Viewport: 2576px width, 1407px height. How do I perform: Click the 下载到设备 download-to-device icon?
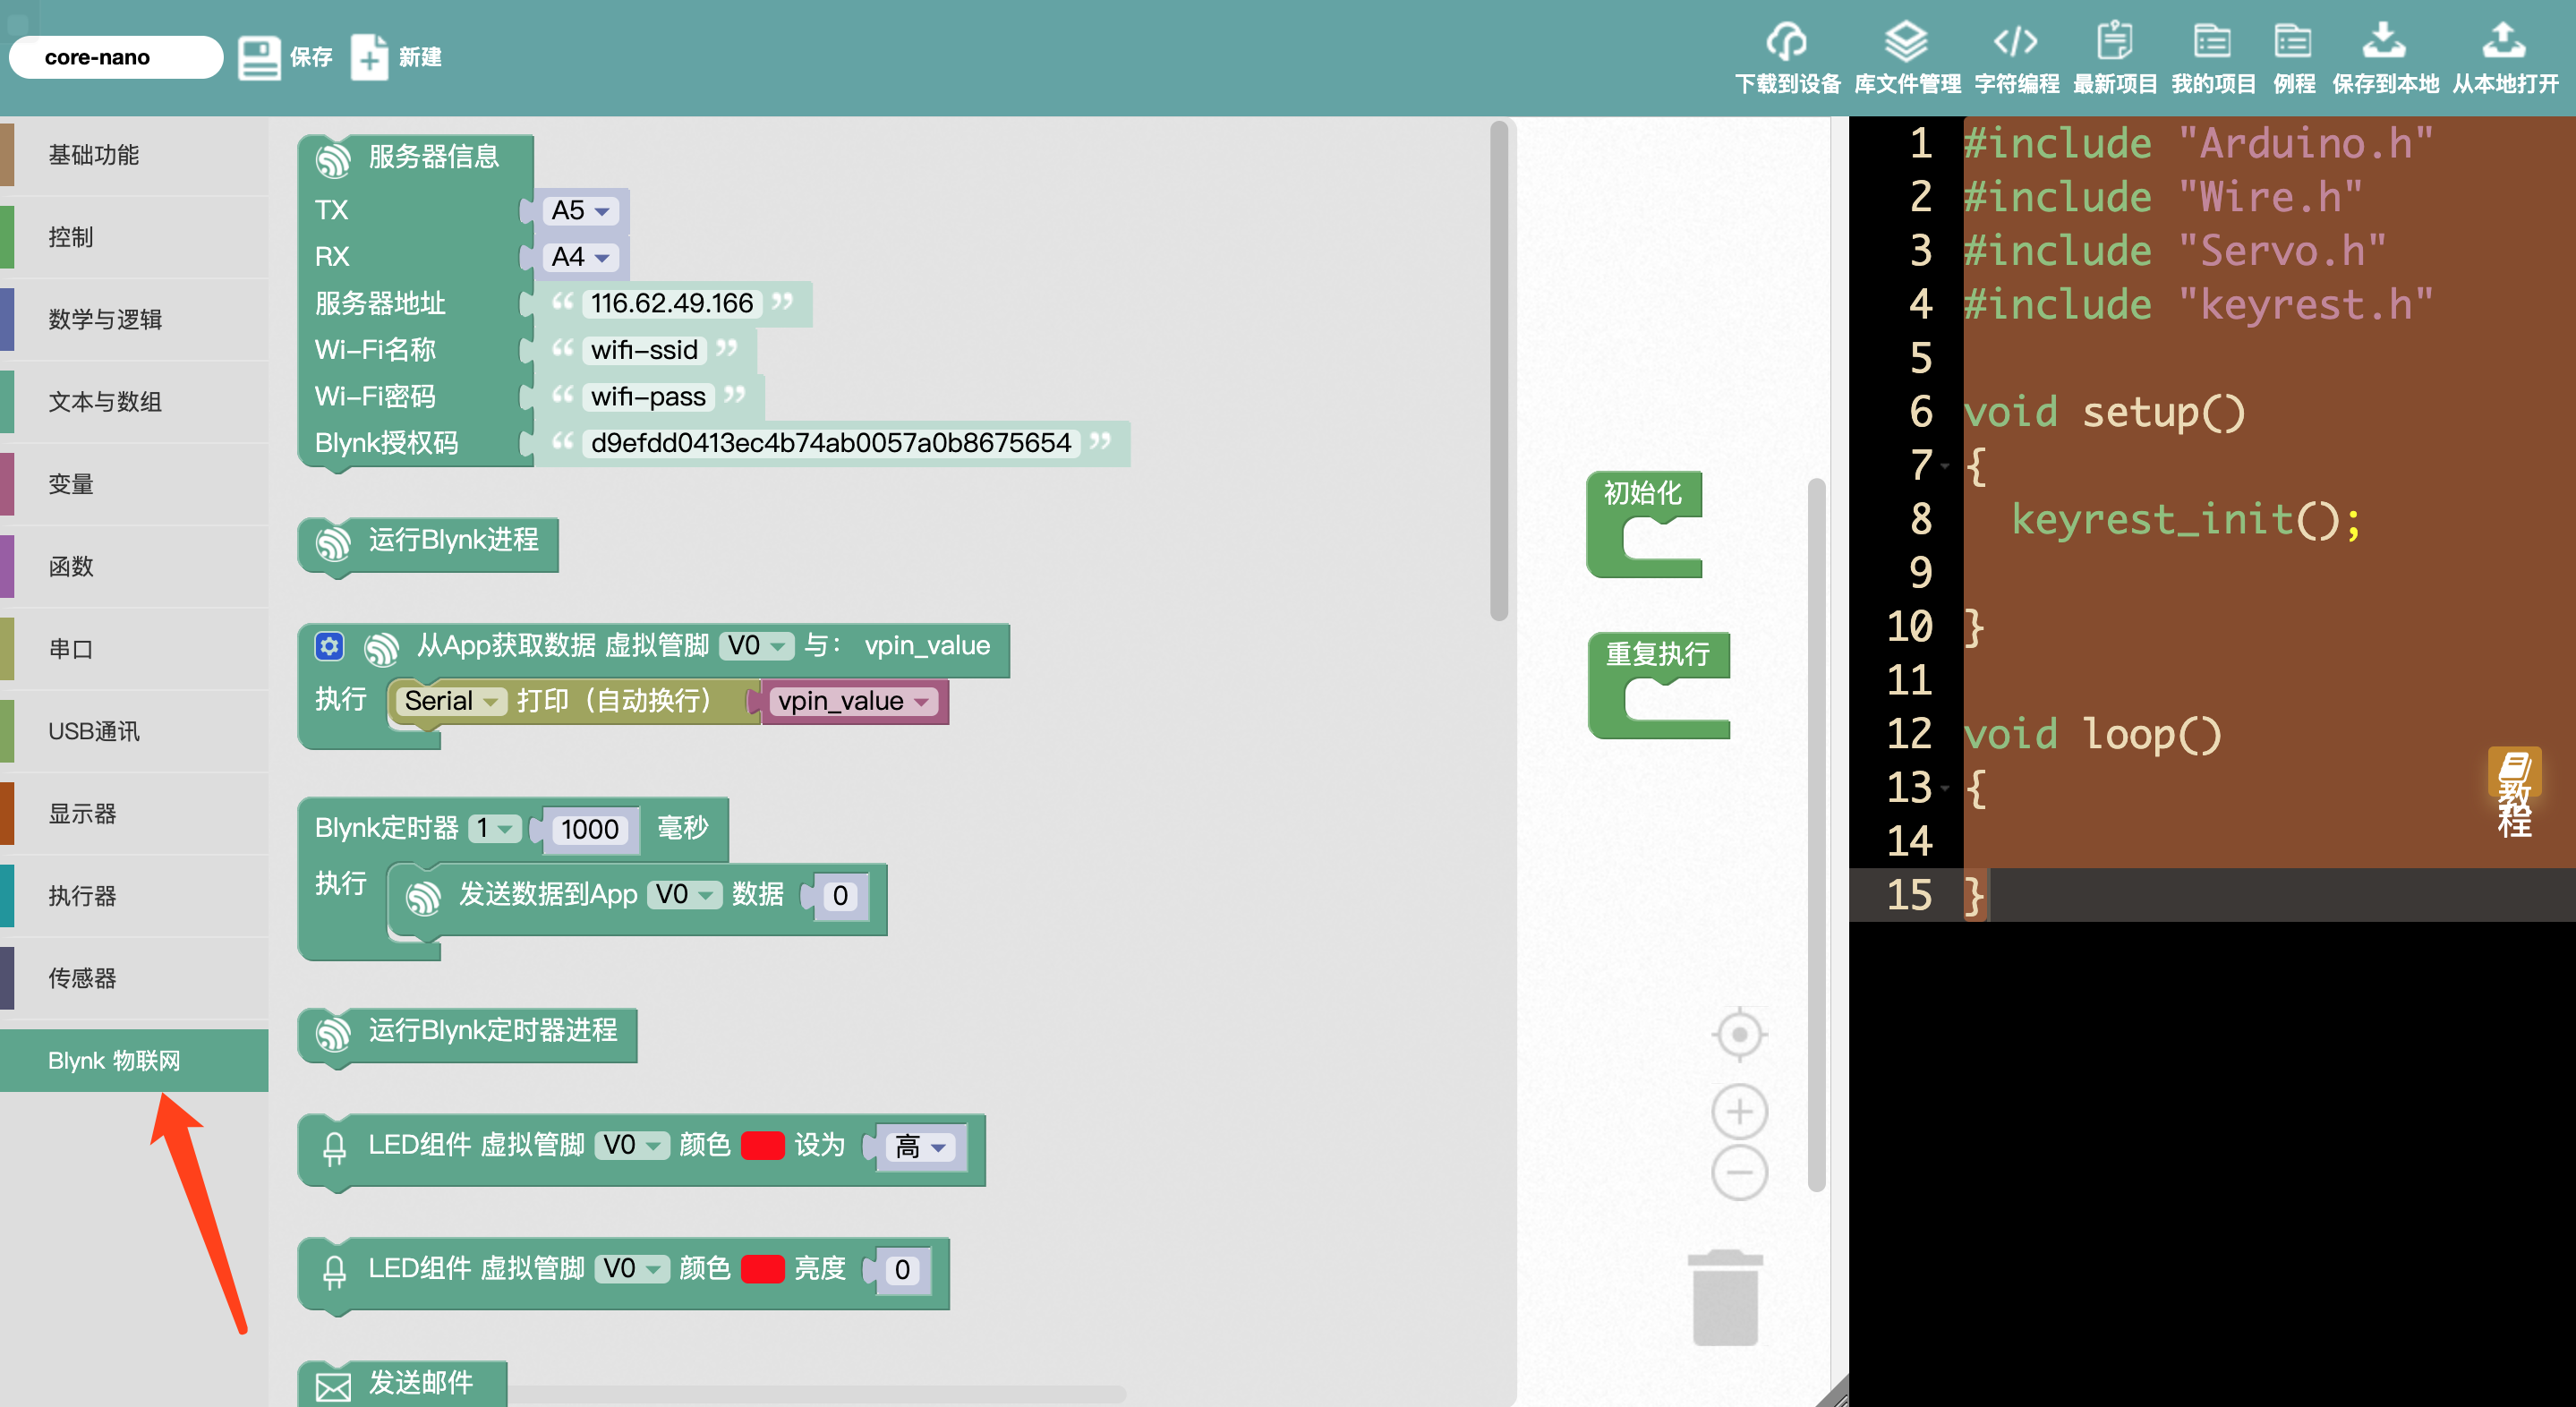point(1786,42)
